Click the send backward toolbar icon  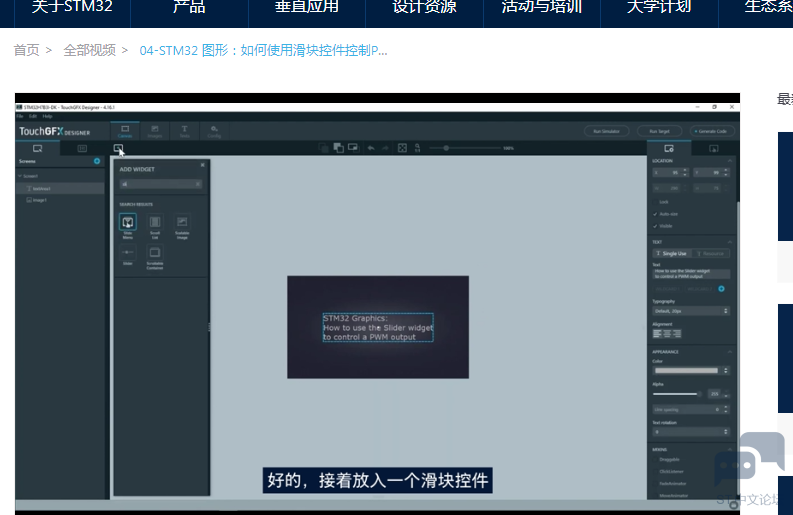click(x=323, y=148)
